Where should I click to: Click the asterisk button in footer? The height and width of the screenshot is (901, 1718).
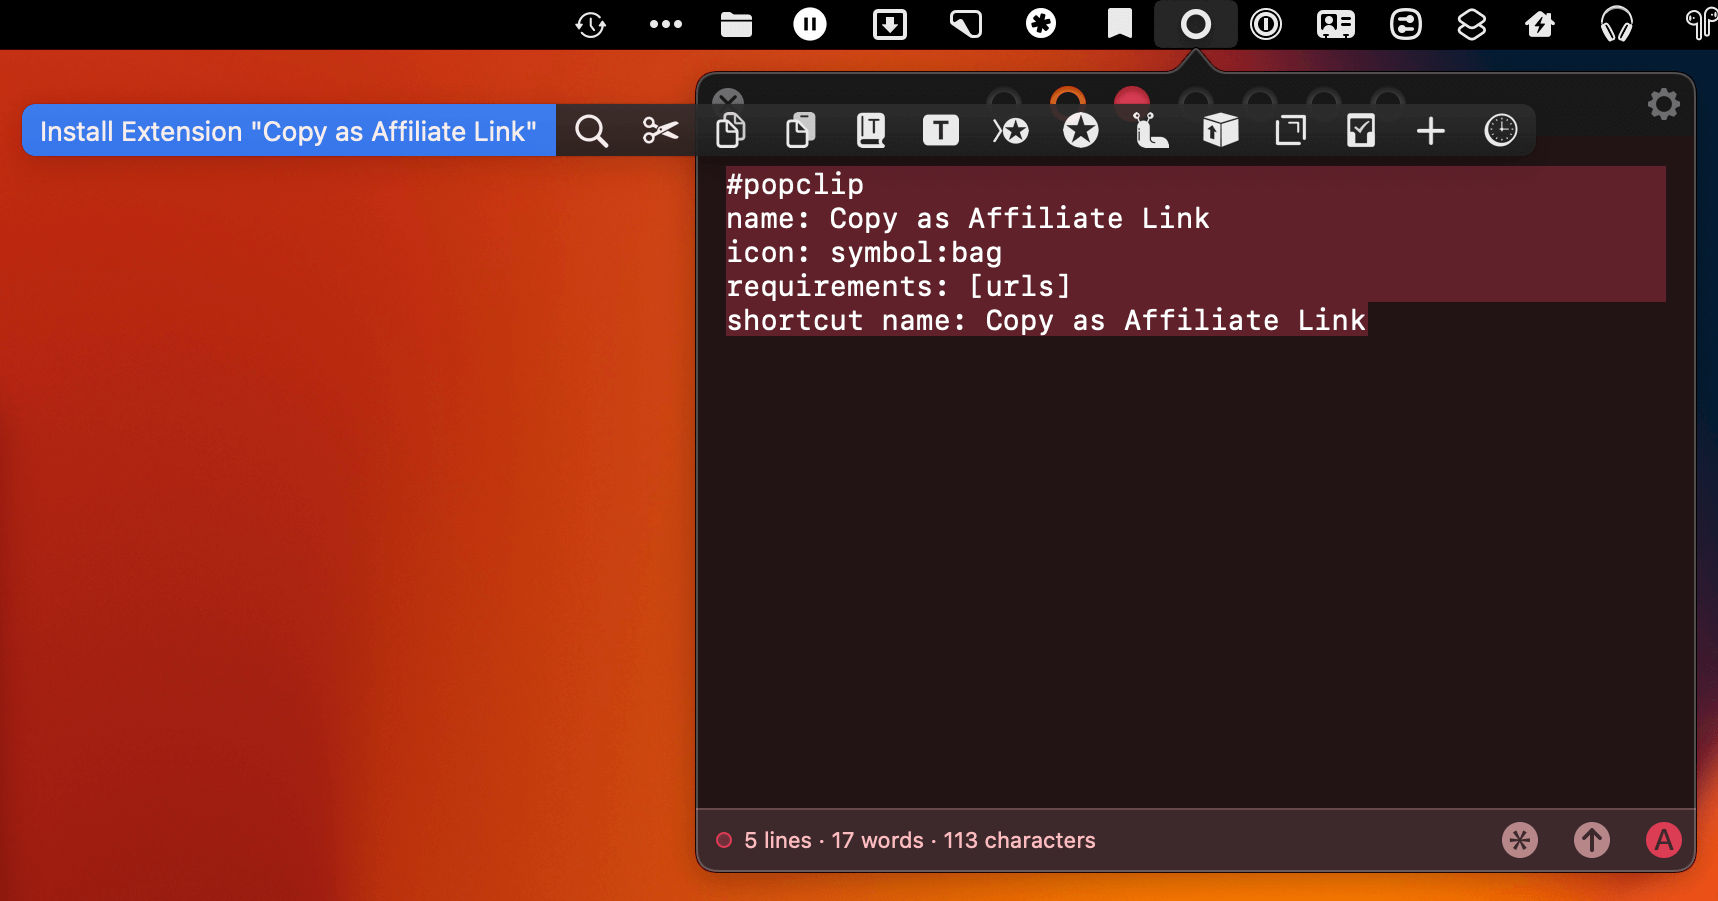tap(1519, 840)
